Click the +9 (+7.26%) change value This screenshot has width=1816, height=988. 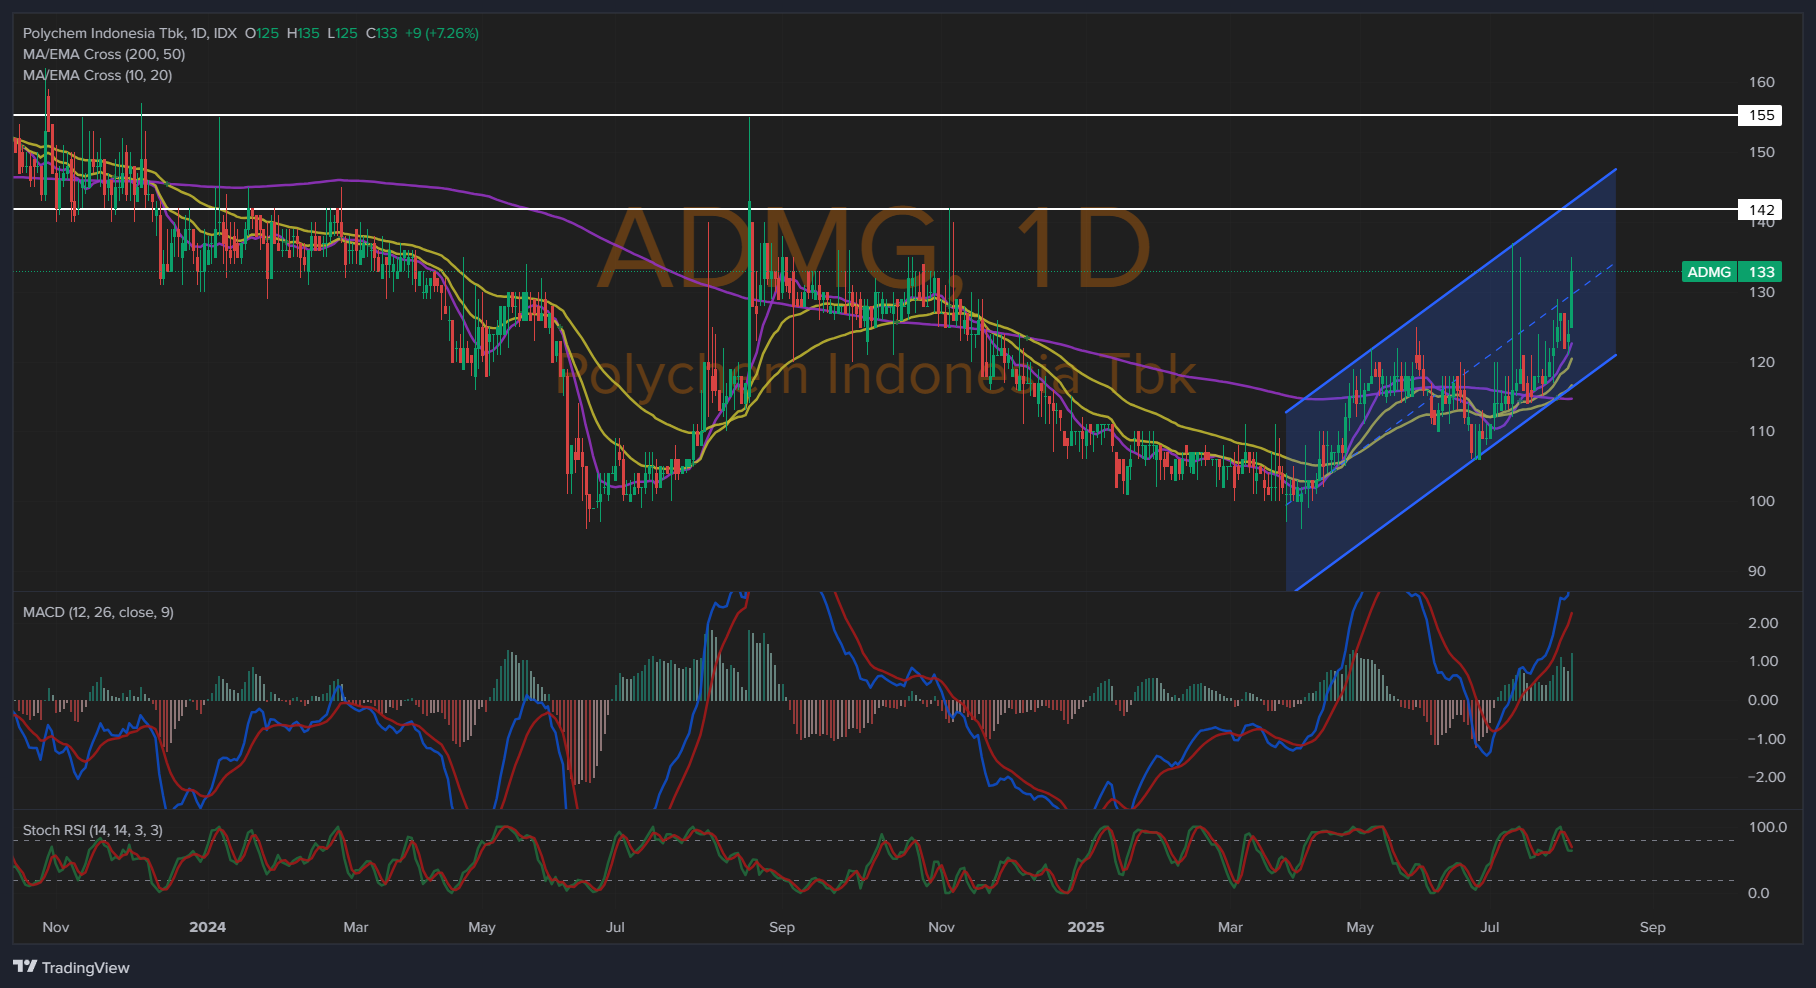pyautogui.click(x=442, y=33)
